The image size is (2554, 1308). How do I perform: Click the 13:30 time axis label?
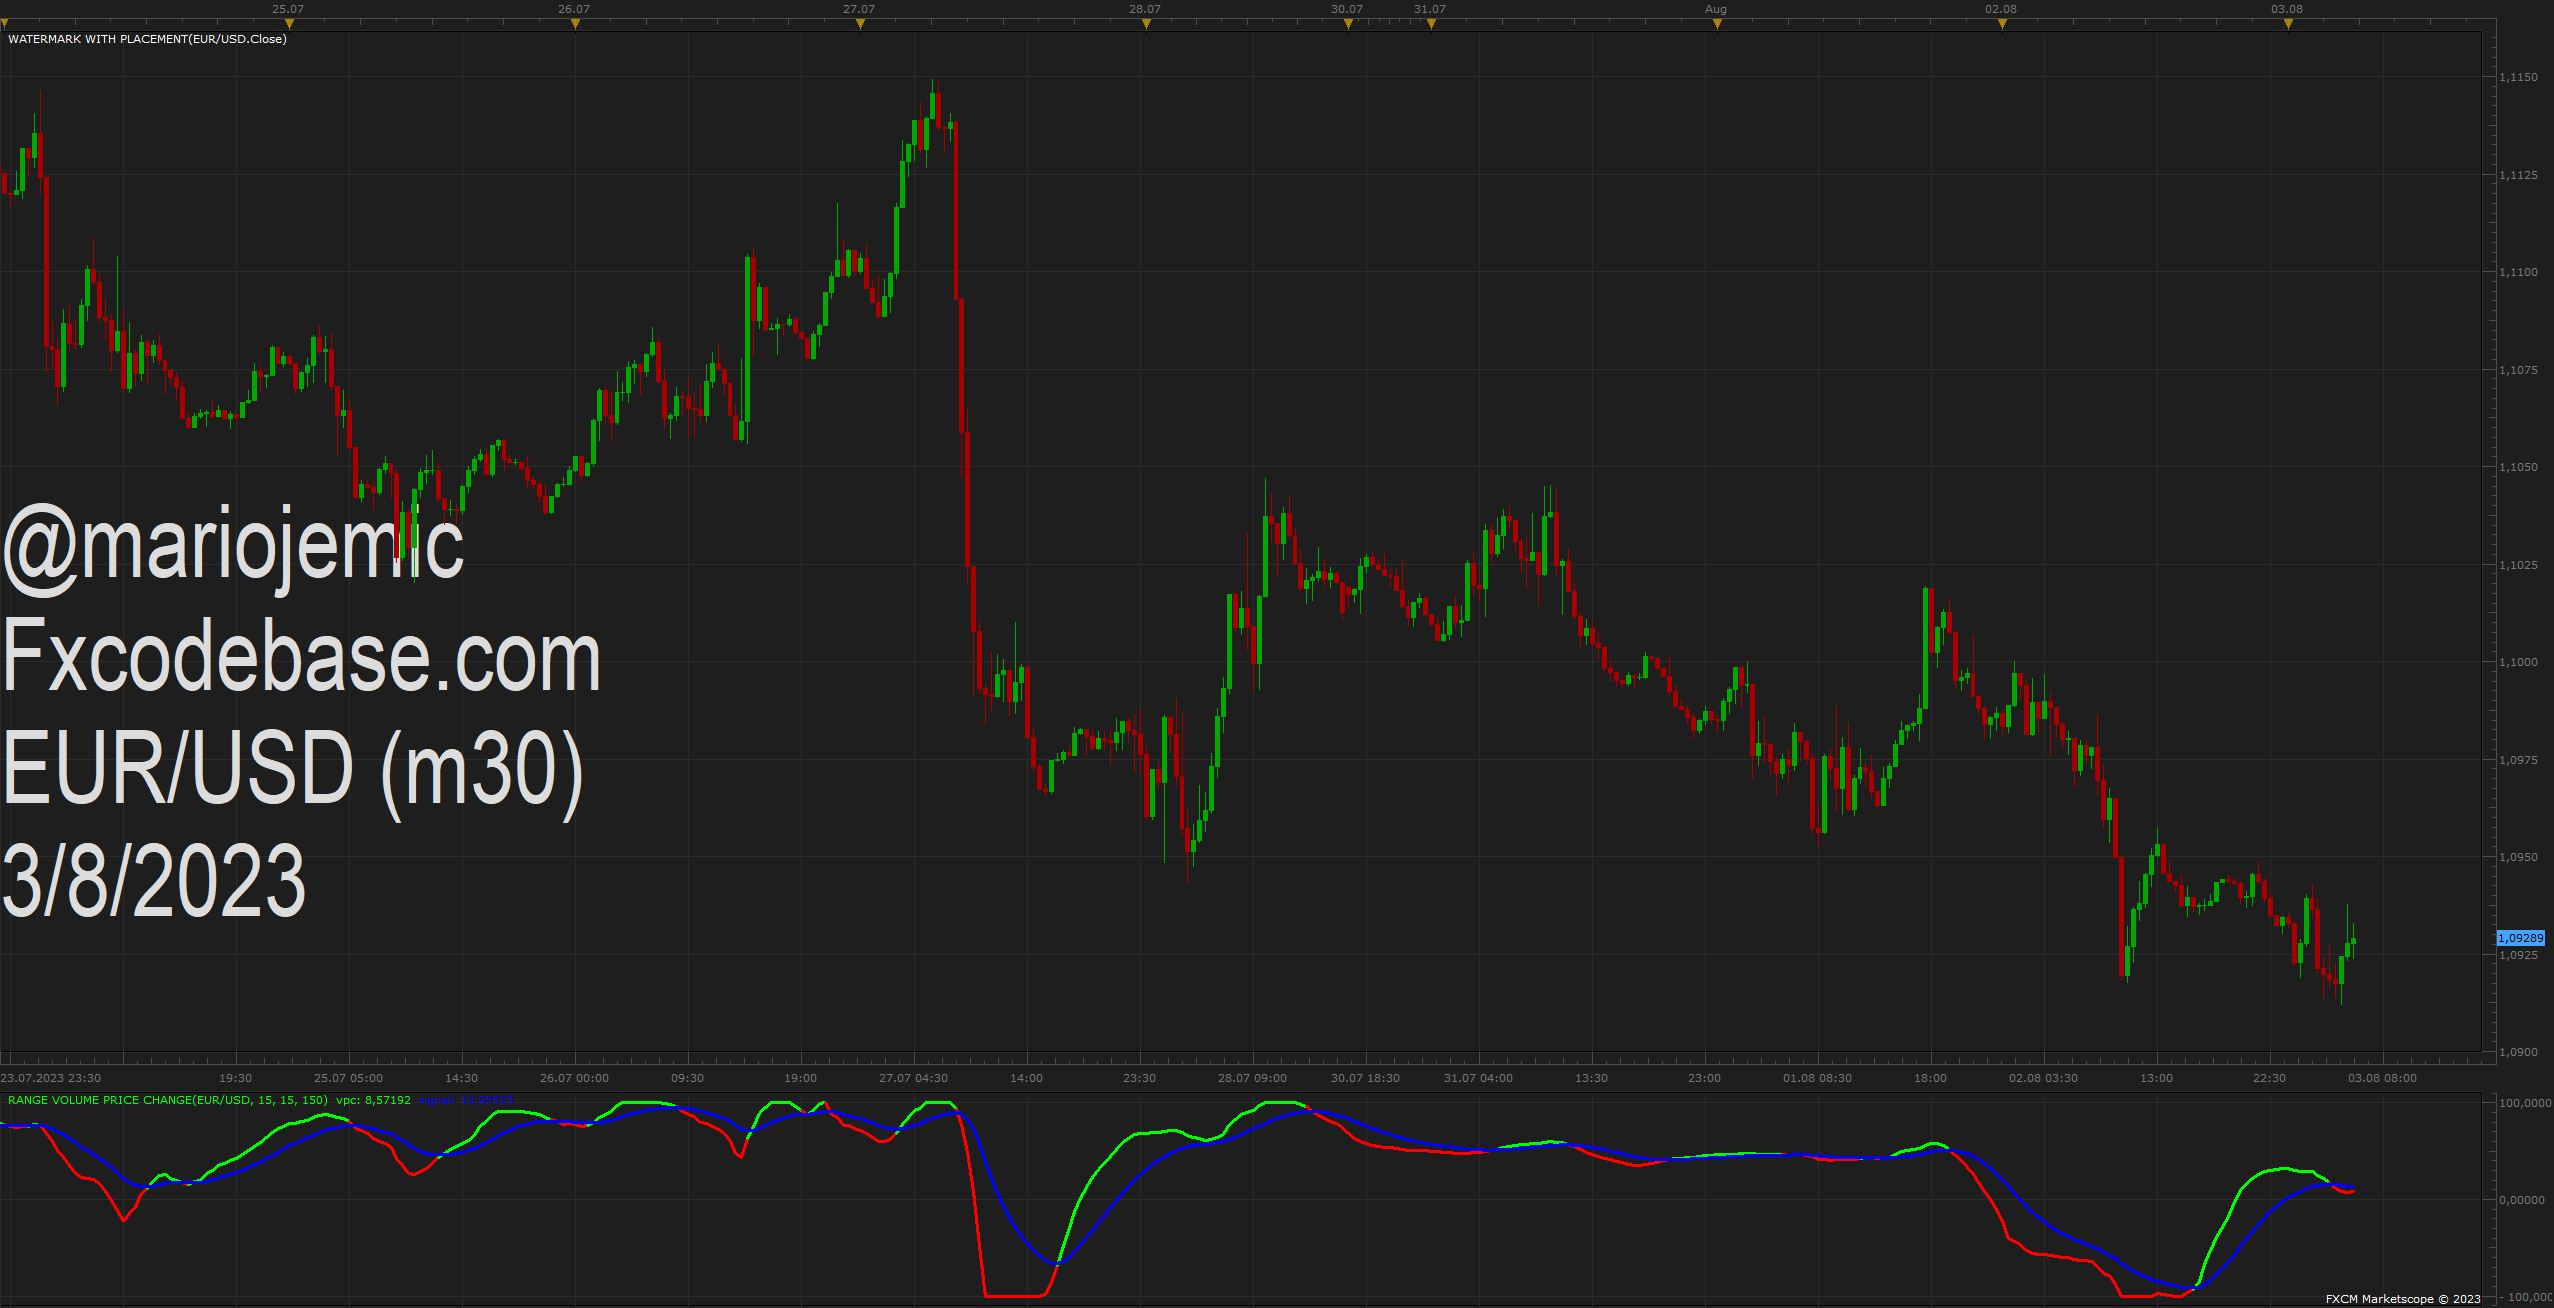1591,1078
